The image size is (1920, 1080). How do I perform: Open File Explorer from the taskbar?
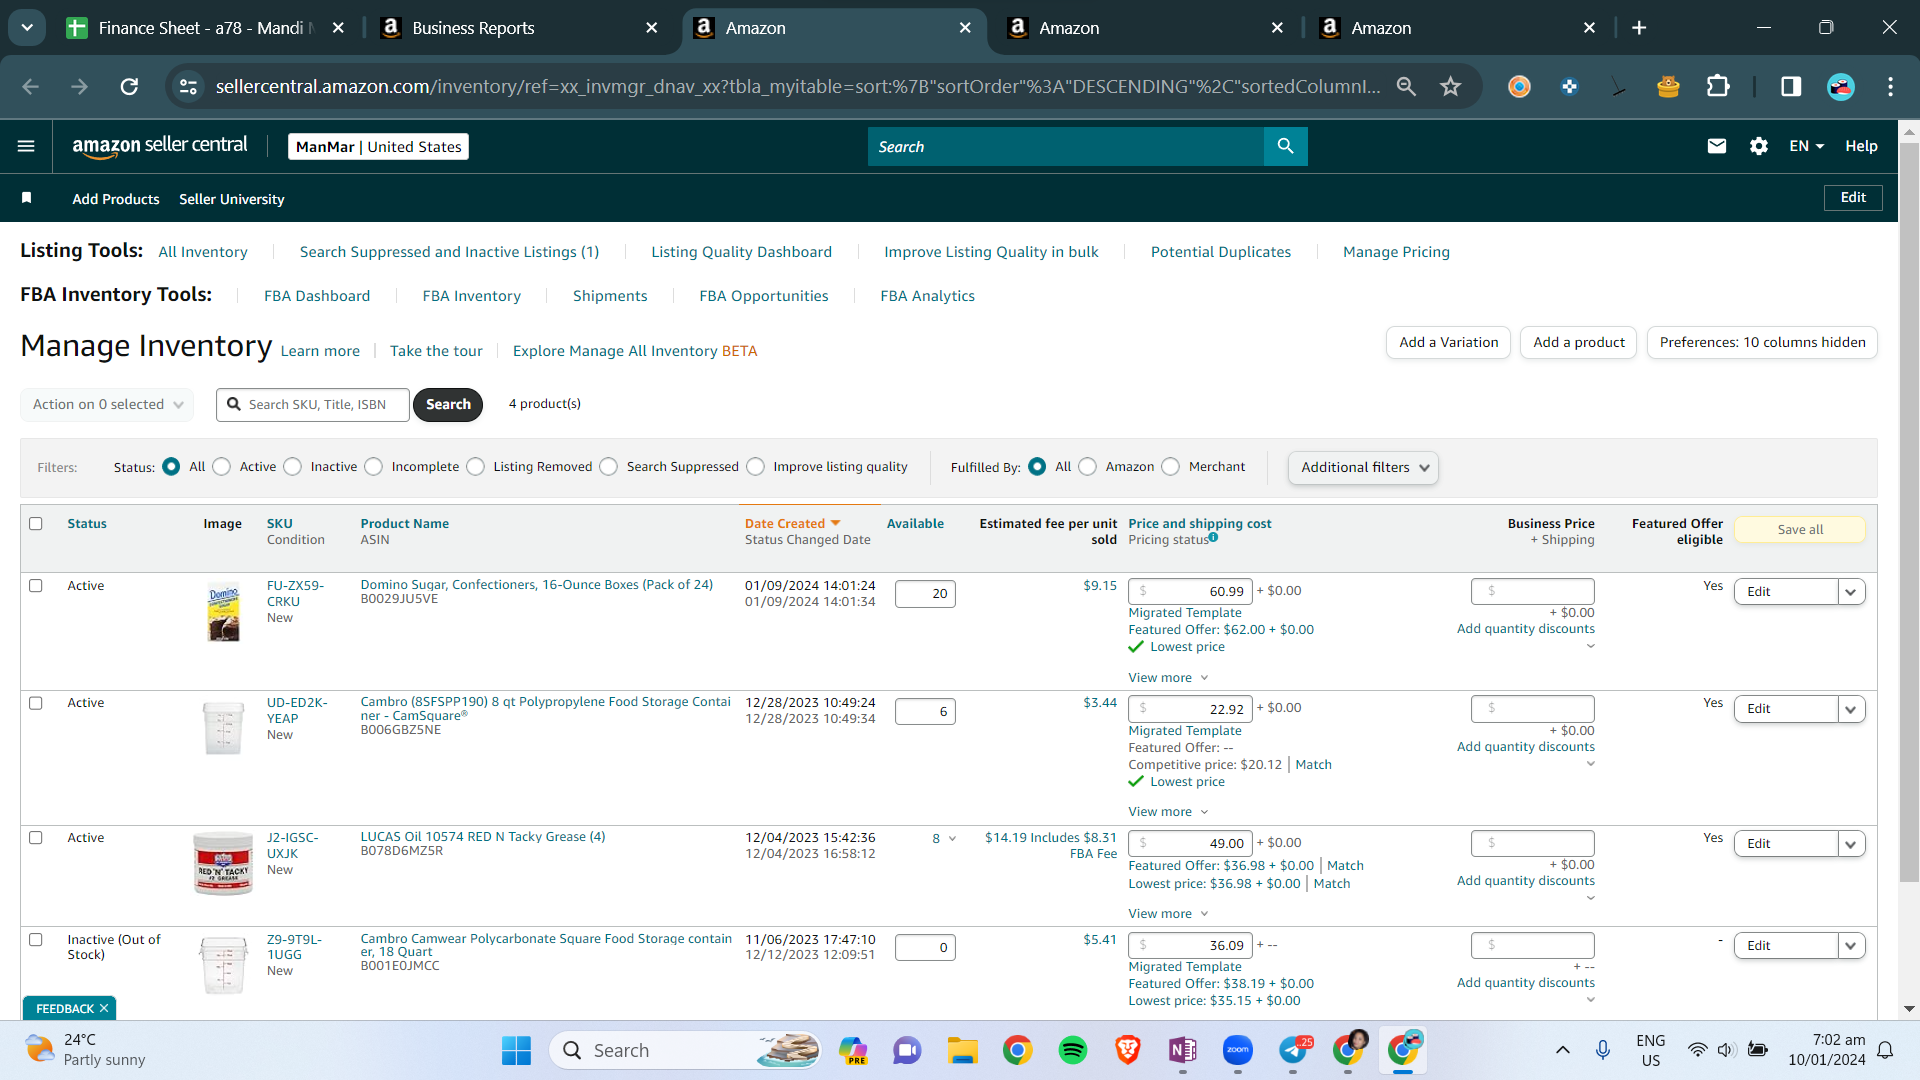point(962,1050)
